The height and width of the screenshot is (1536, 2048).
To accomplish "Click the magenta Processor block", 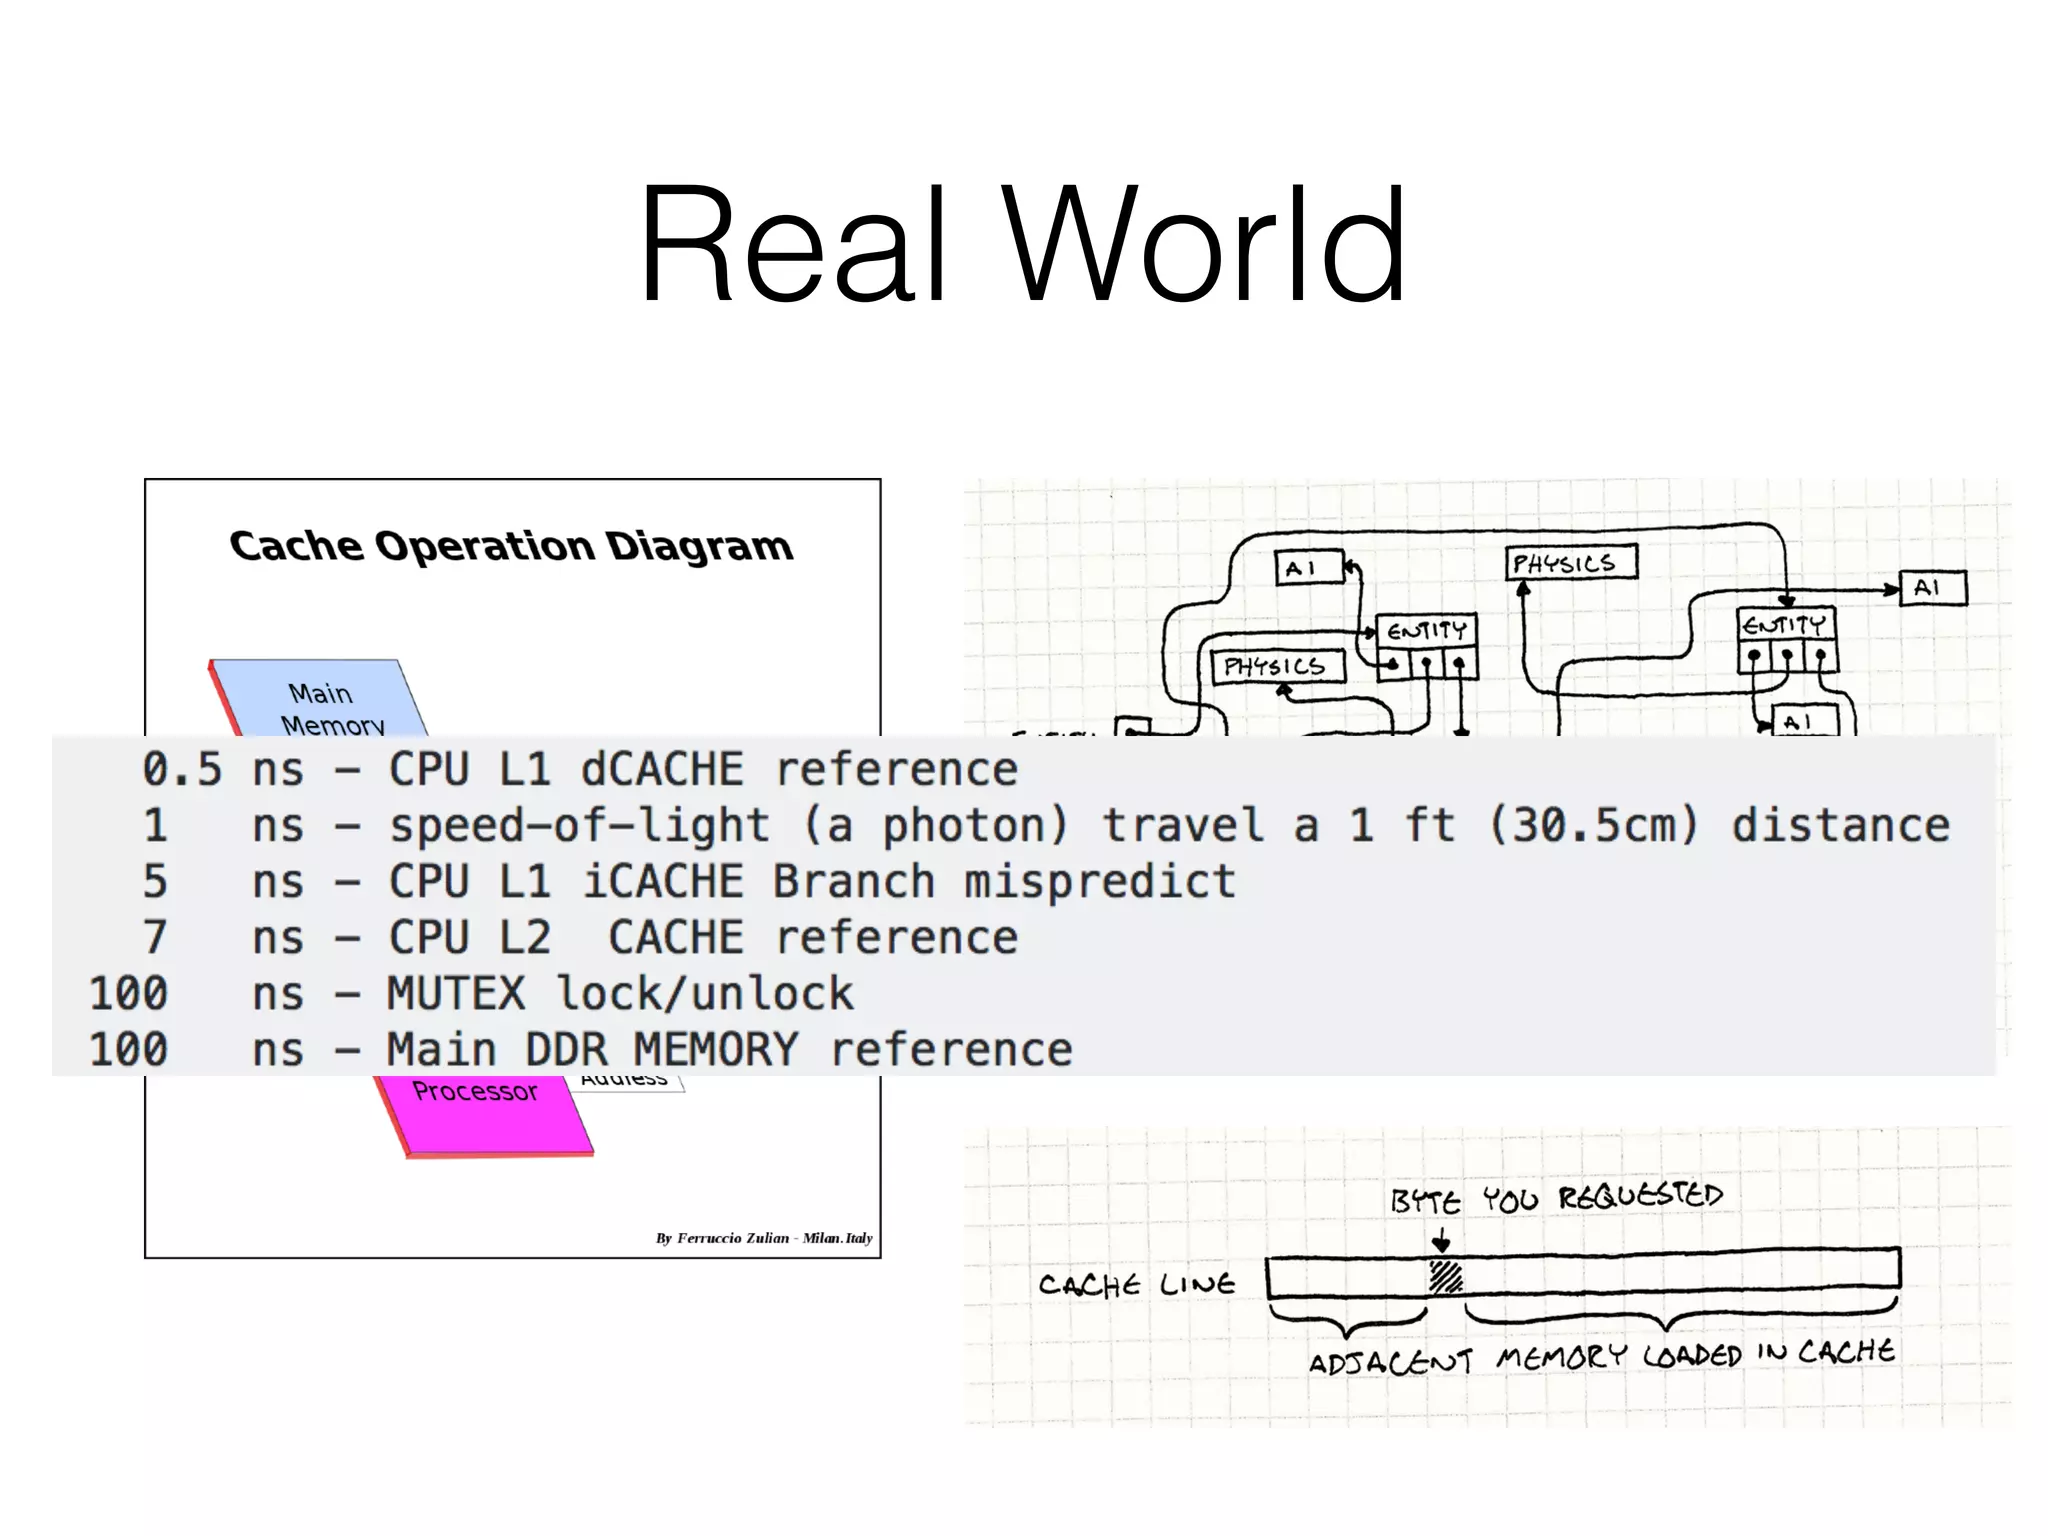I will click(x=482, y=1116).
